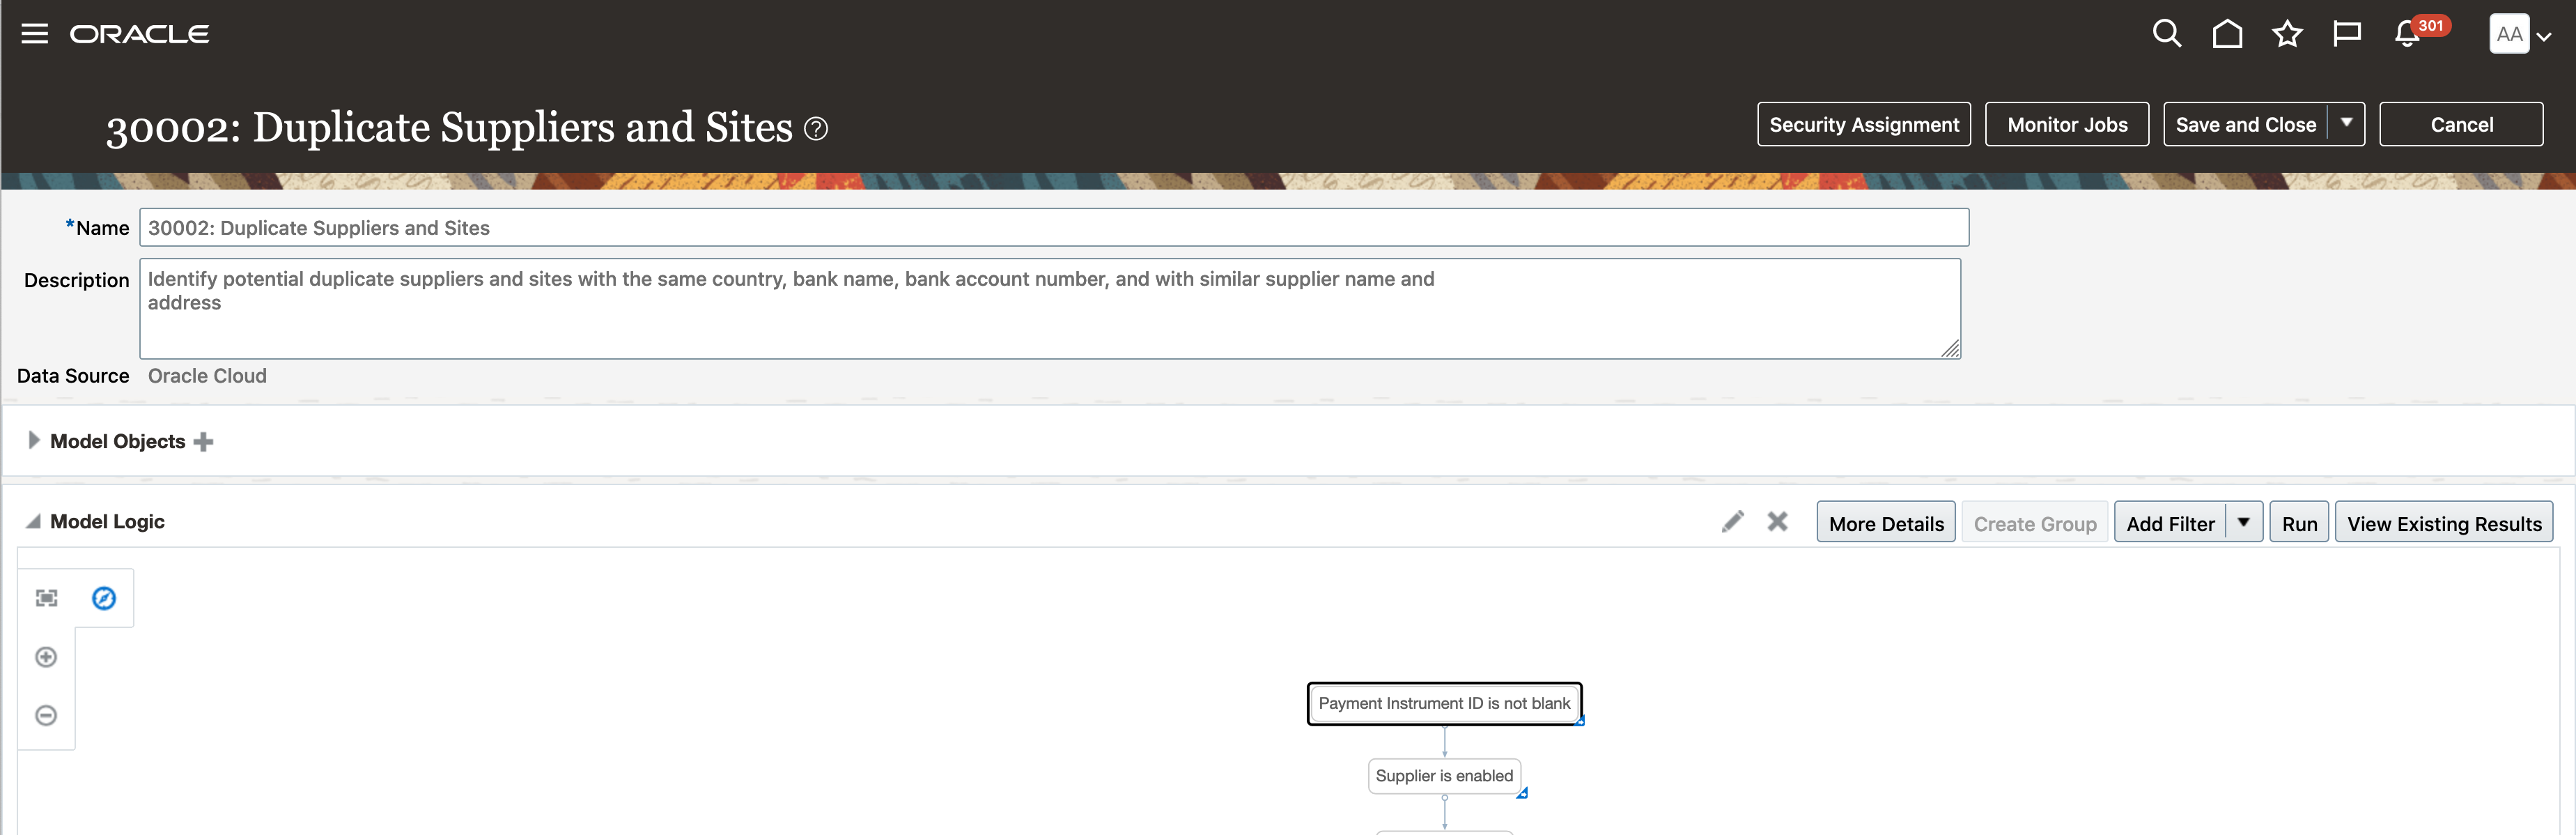The height and width of the screenshot is (835, 2576).
Task: Click the pencil edit filter icon
Action: point(1732,522)
